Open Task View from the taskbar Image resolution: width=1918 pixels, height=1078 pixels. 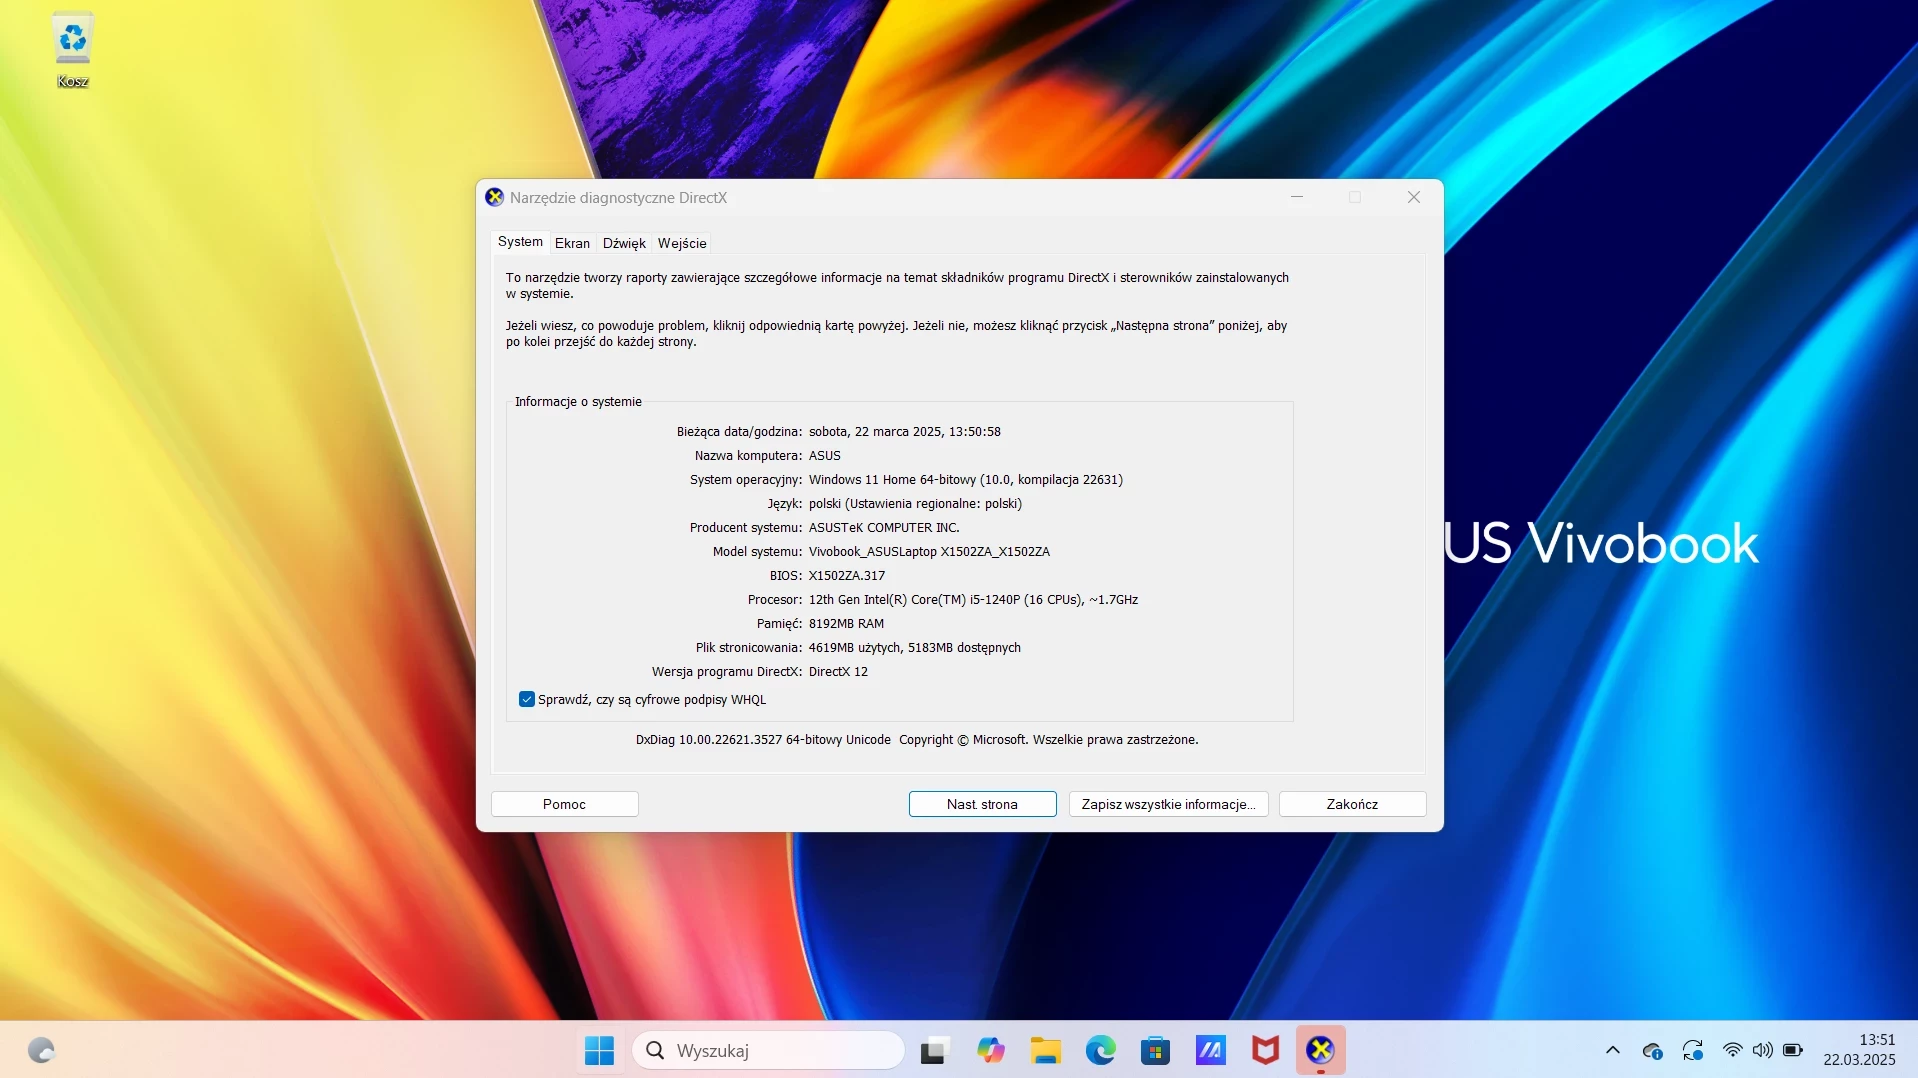click(935, 1050)
